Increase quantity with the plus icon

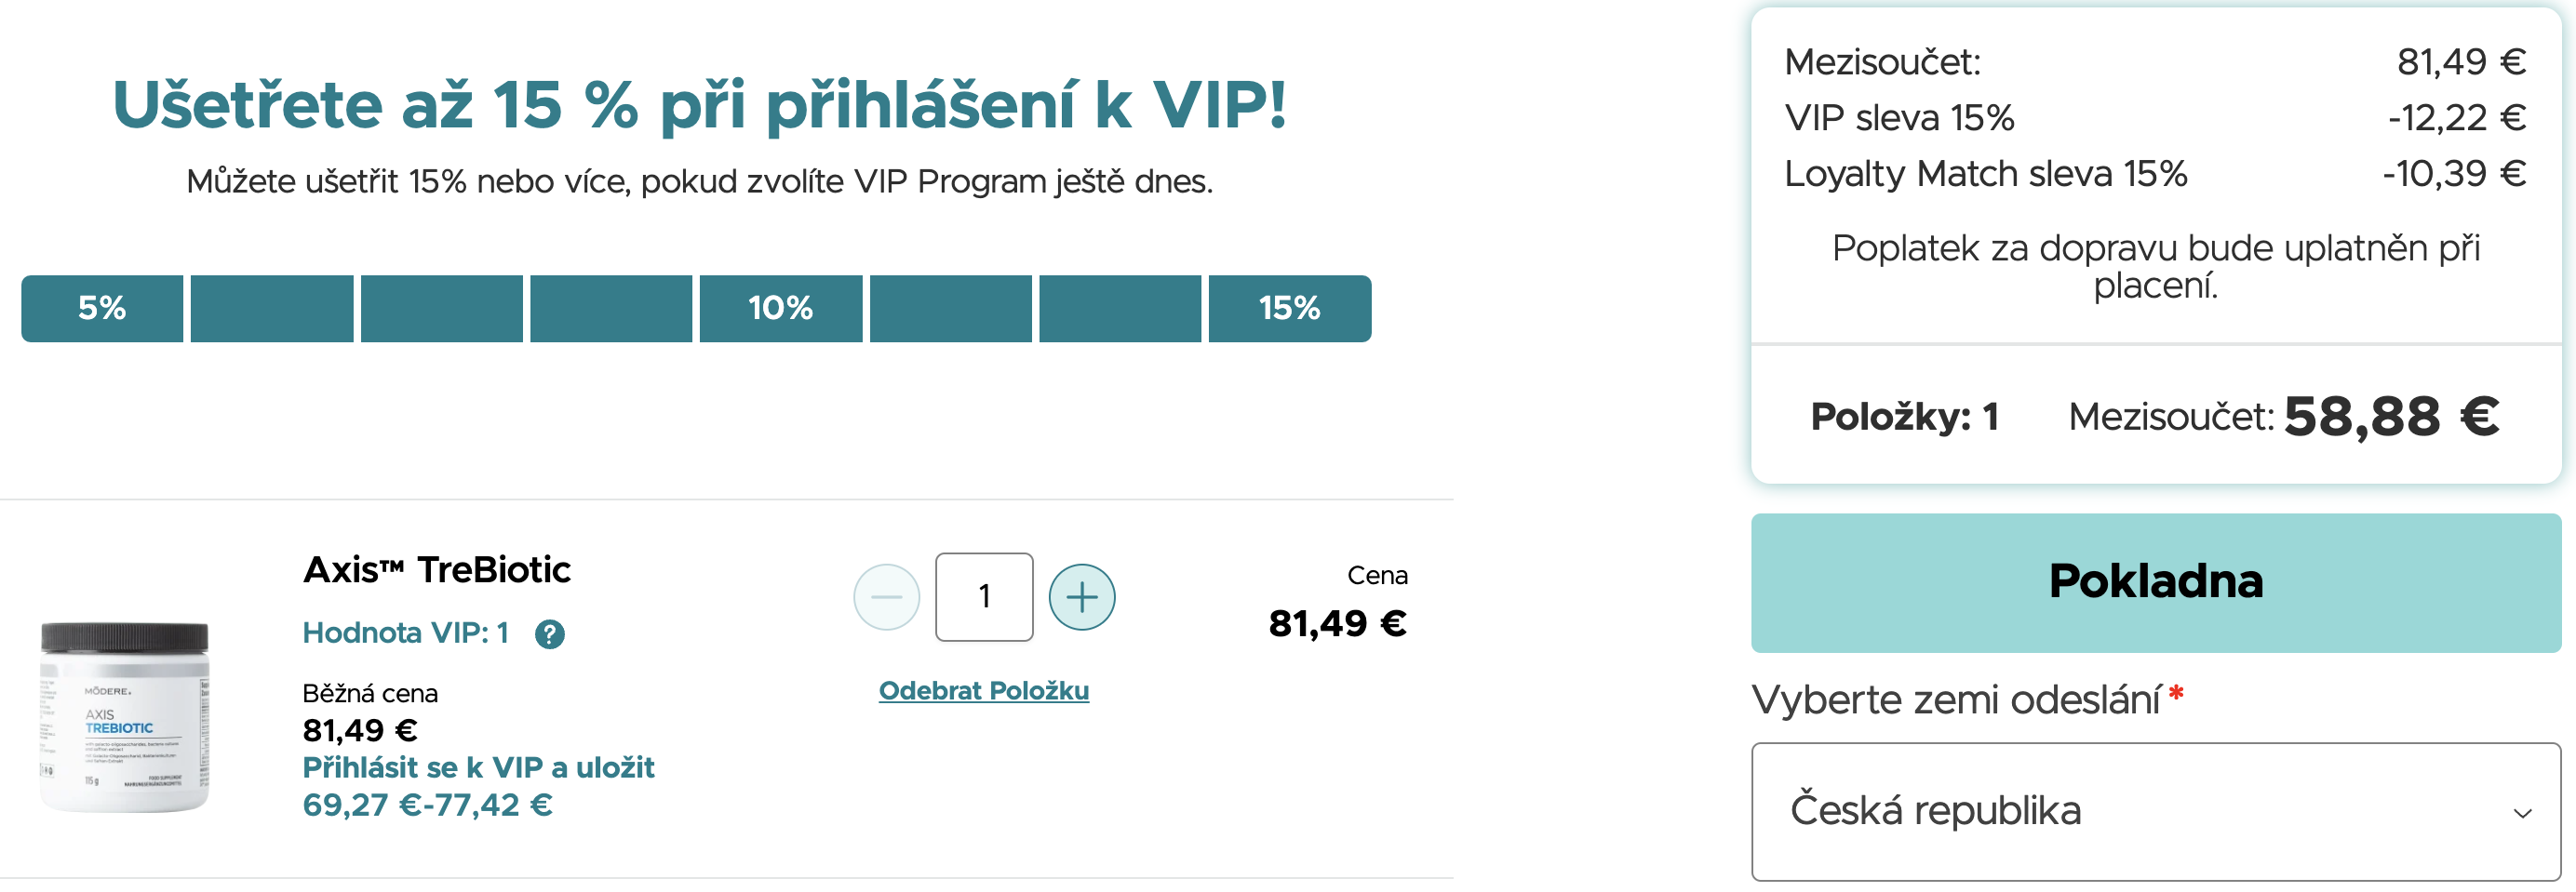click(x=1081, y=597)
